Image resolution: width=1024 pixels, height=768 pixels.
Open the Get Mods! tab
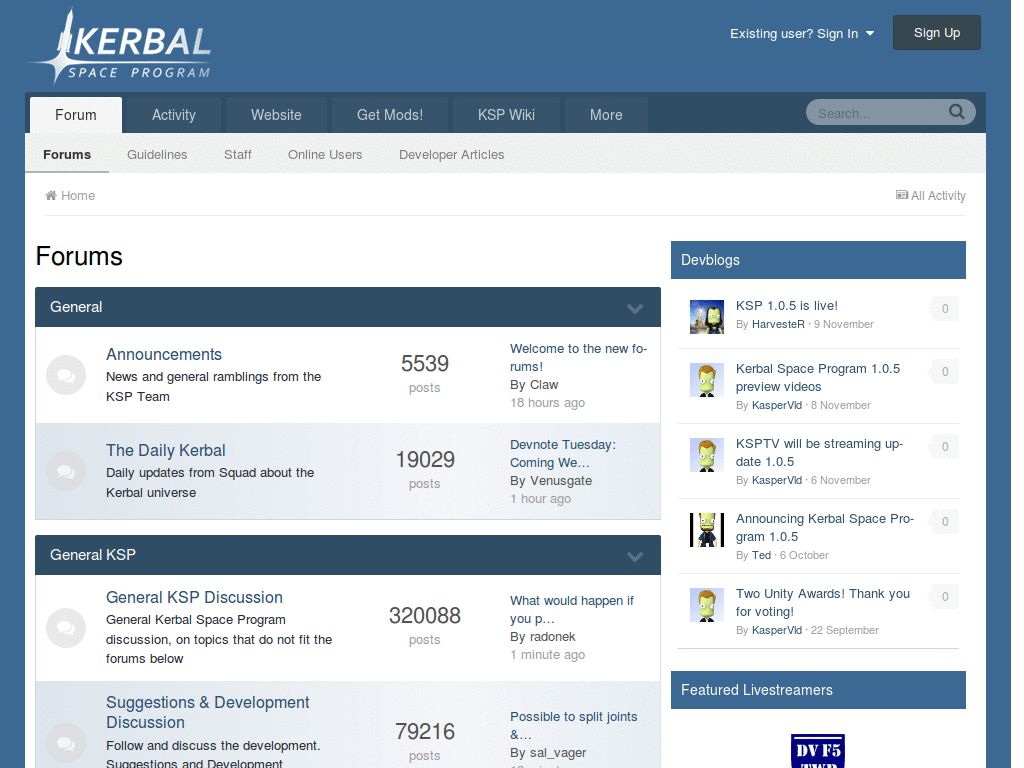[390, 115]
